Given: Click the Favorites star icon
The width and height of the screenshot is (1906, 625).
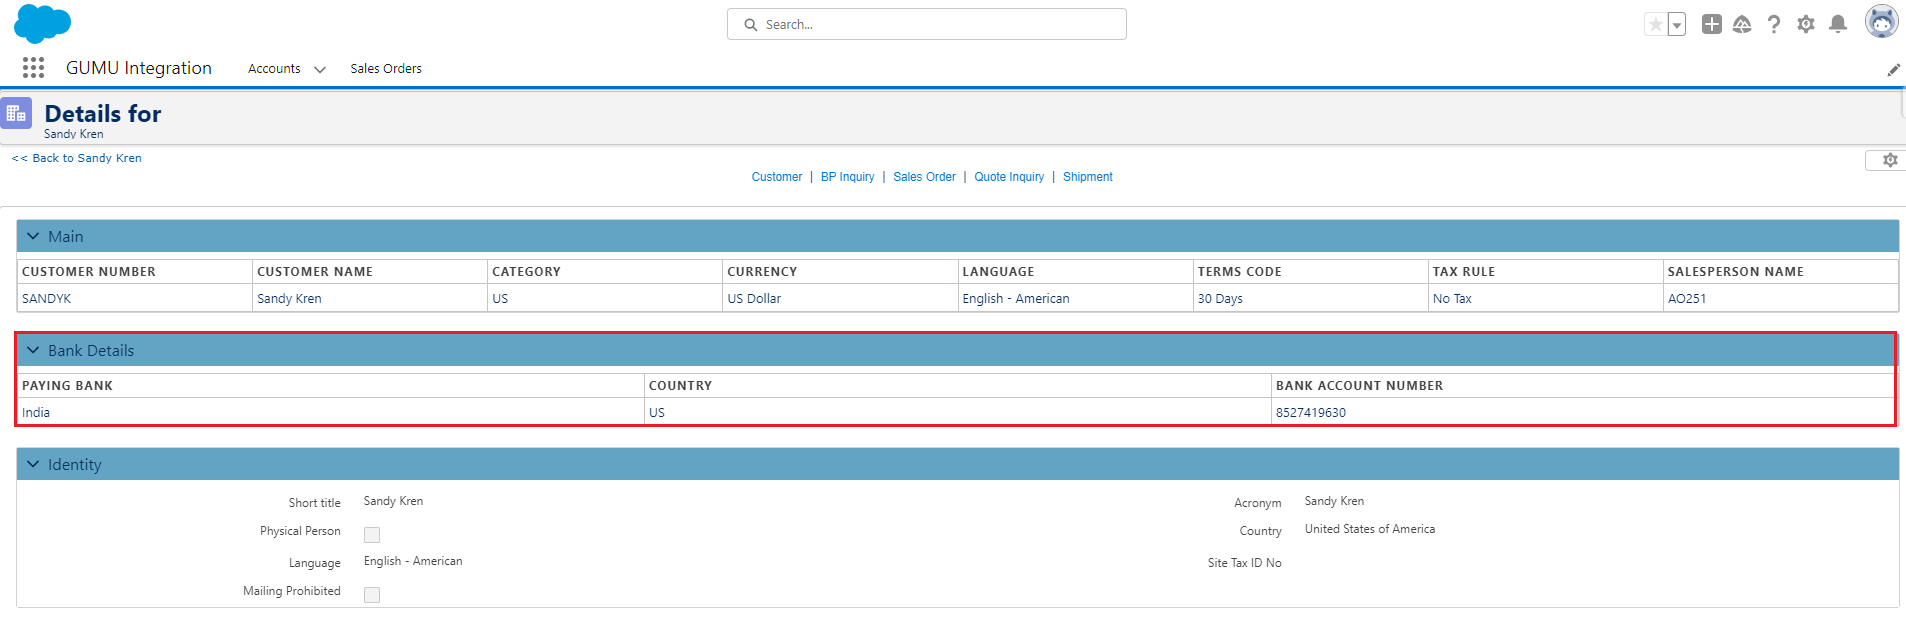Looking at the screenshot, I should point(1656,24).
